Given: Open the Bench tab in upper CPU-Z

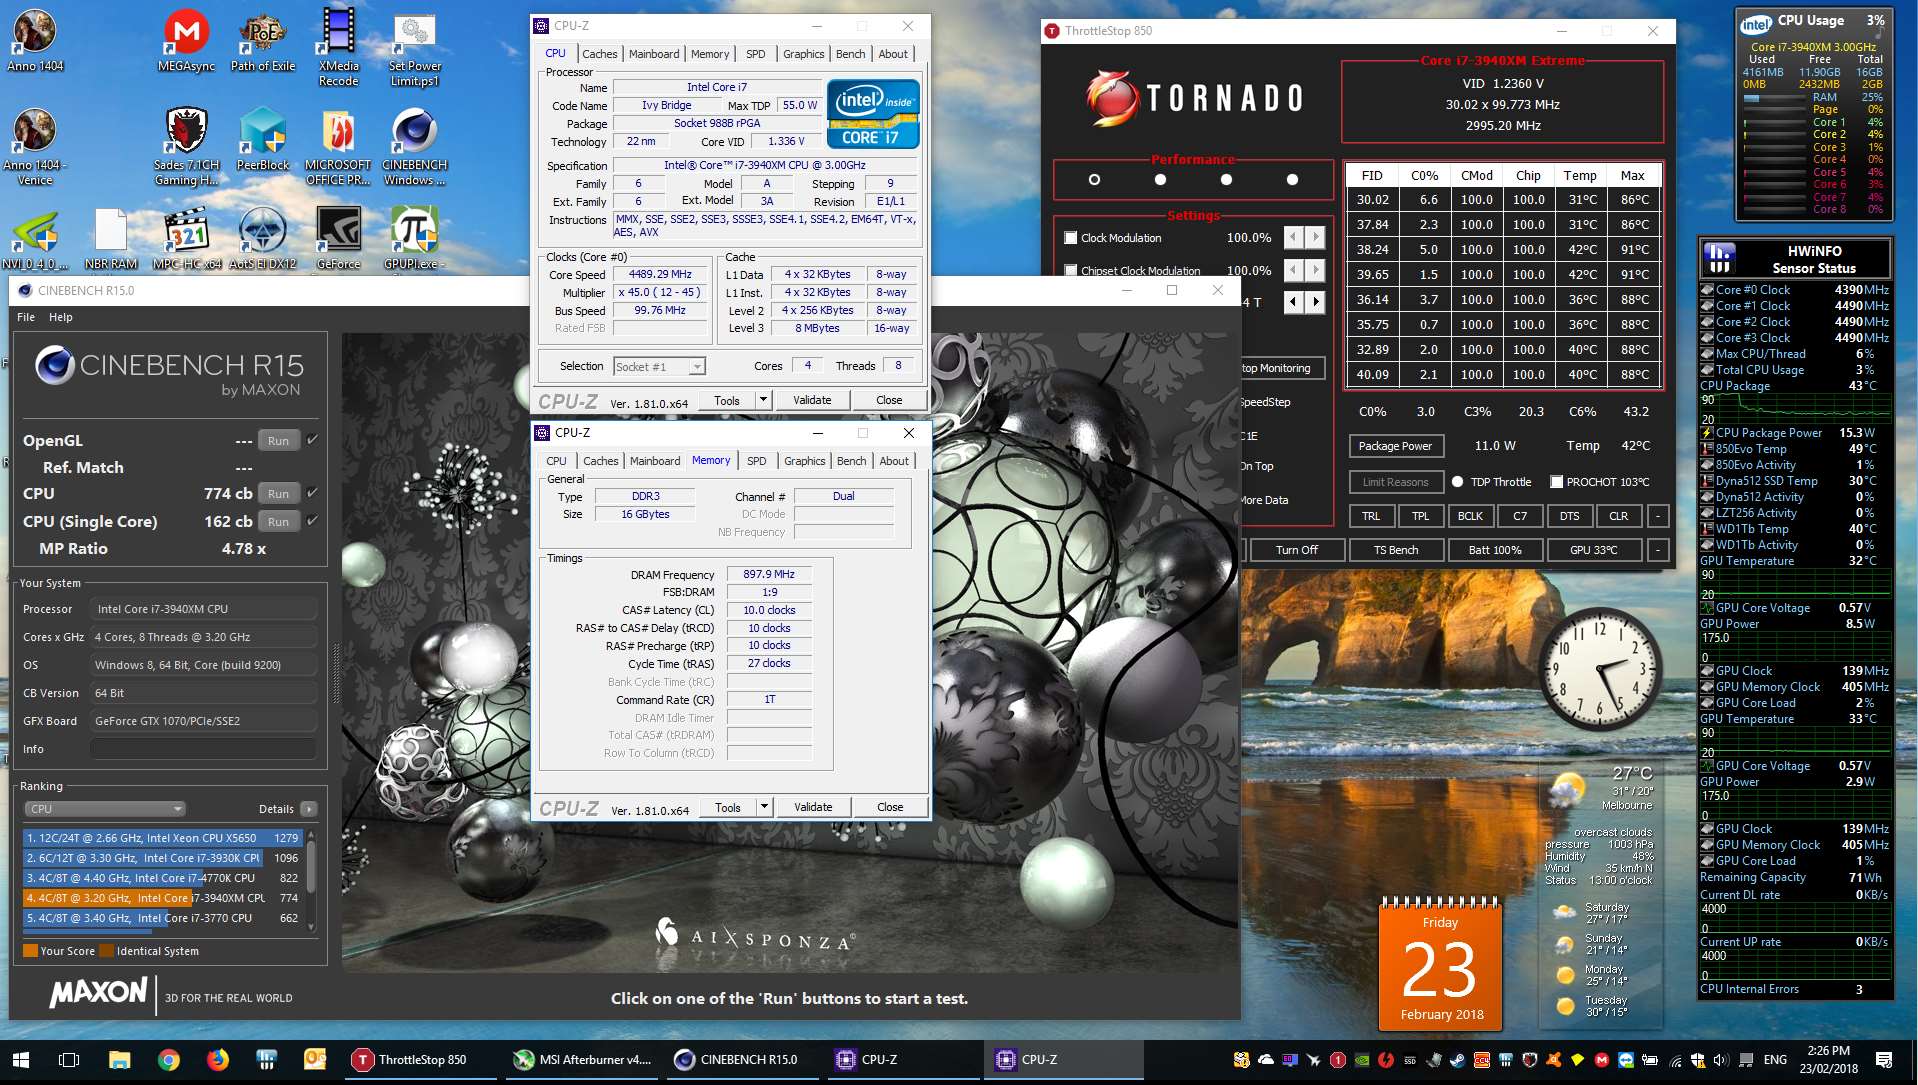Looking at the screenshot, I should tap(851, 54).
